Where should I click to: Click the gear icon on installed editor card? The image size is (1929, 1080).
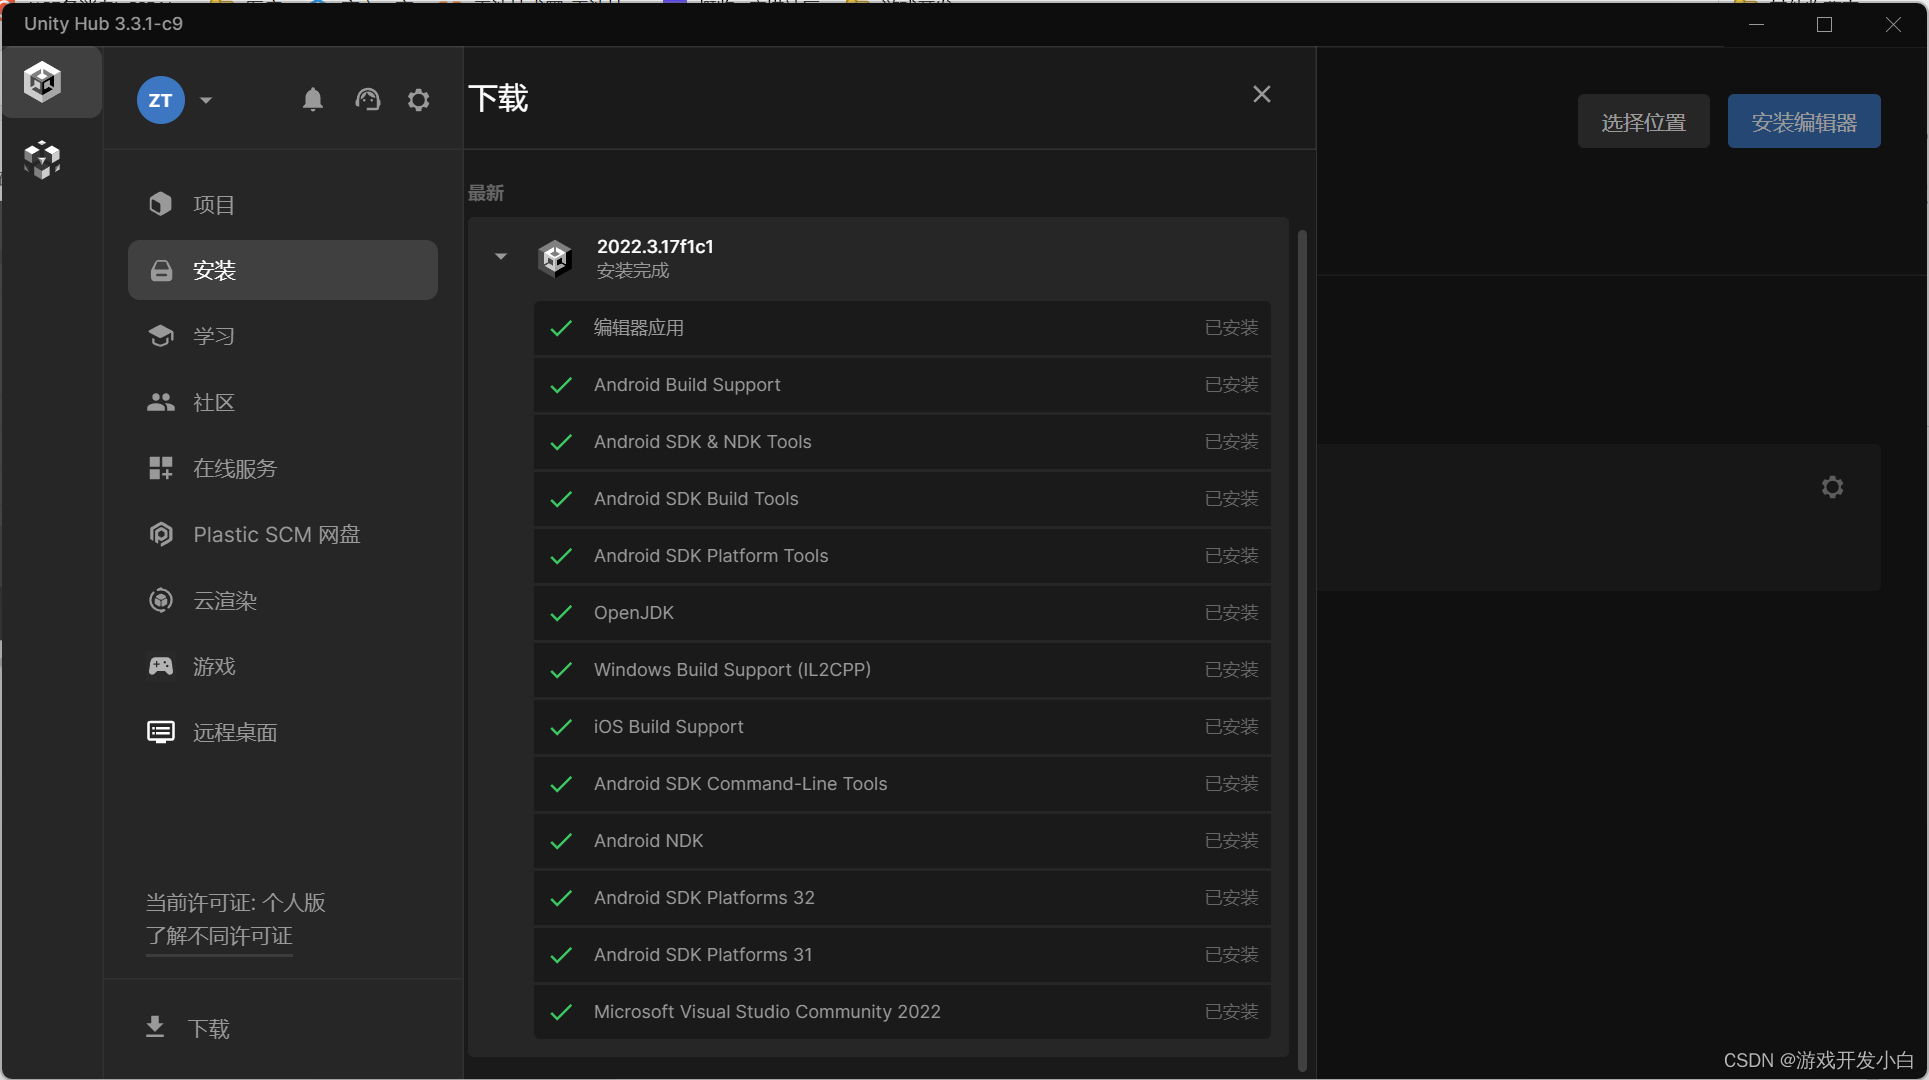coord(1832,487)
